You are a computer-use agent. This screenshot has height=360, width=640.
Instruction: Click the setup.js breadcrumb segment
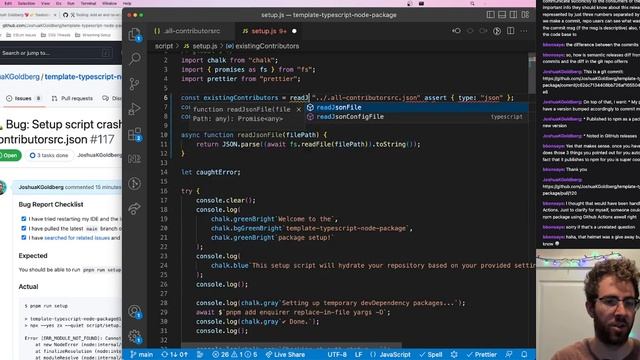click(x=204, y=46)
